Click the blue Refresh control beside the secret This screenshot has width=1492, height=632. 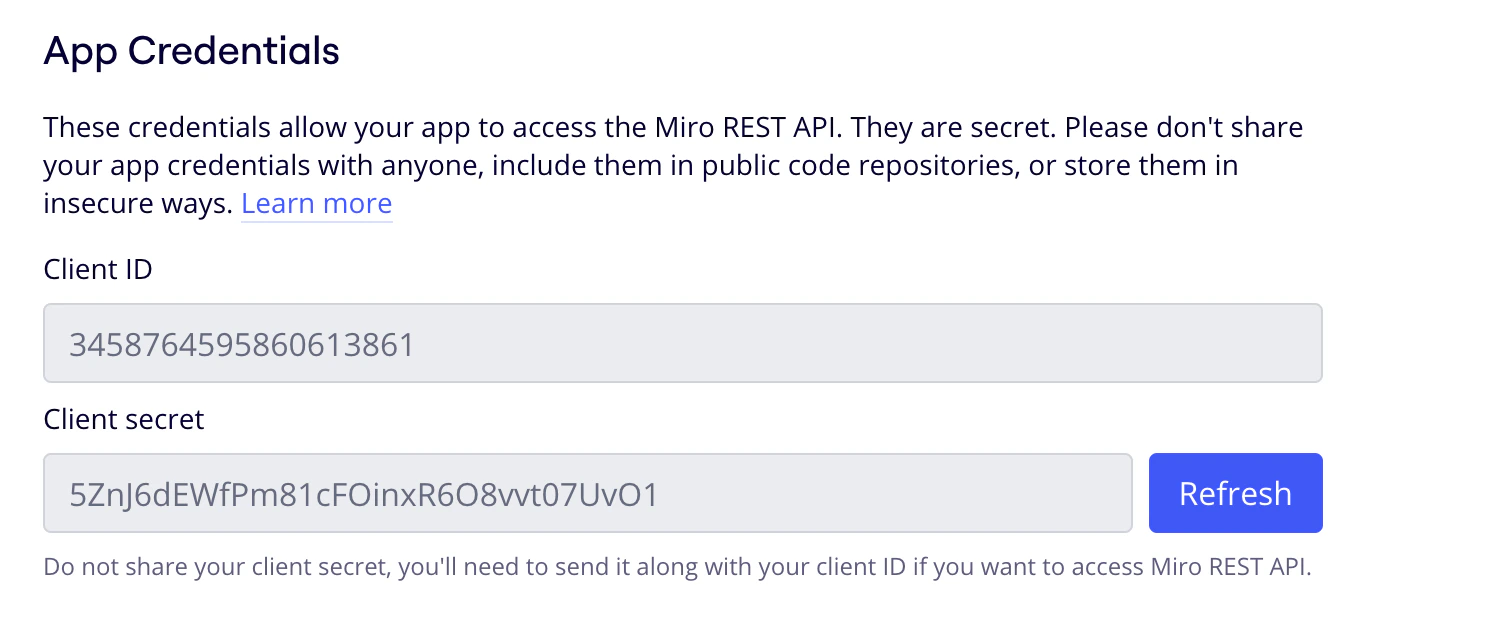coord(1236,492)
